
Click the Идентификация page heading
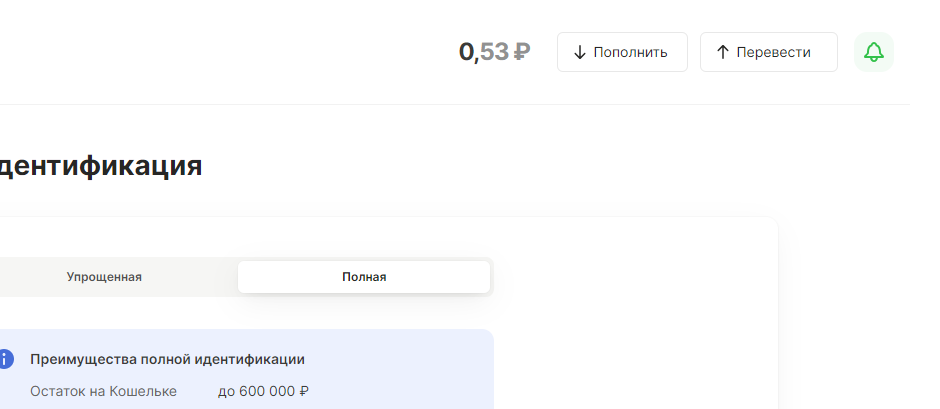click(101, 166)
